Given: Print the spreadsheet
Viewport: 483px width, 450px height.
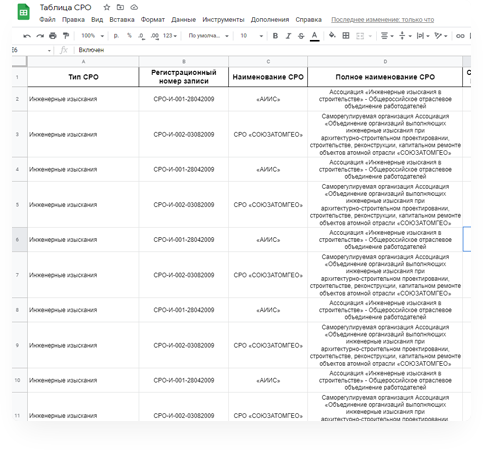Looking at the screenshot, I should (x=53, y=36).
